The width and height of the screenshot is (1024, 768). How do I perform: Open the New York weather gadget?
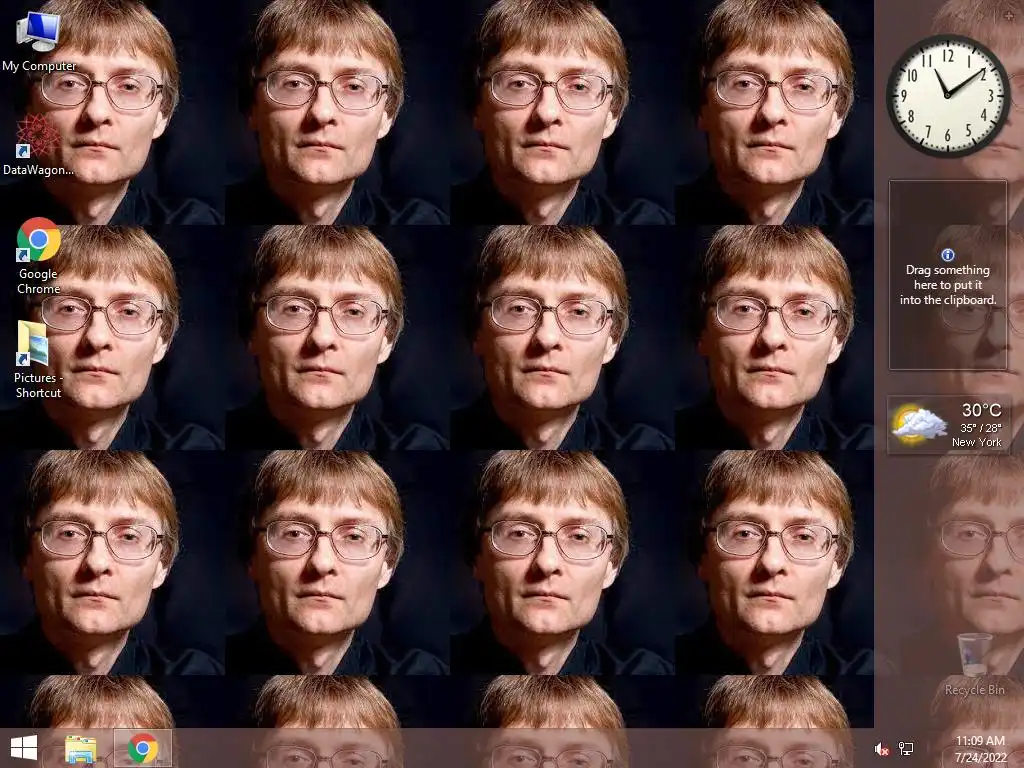pyautogui.click(x=949, y=424)
